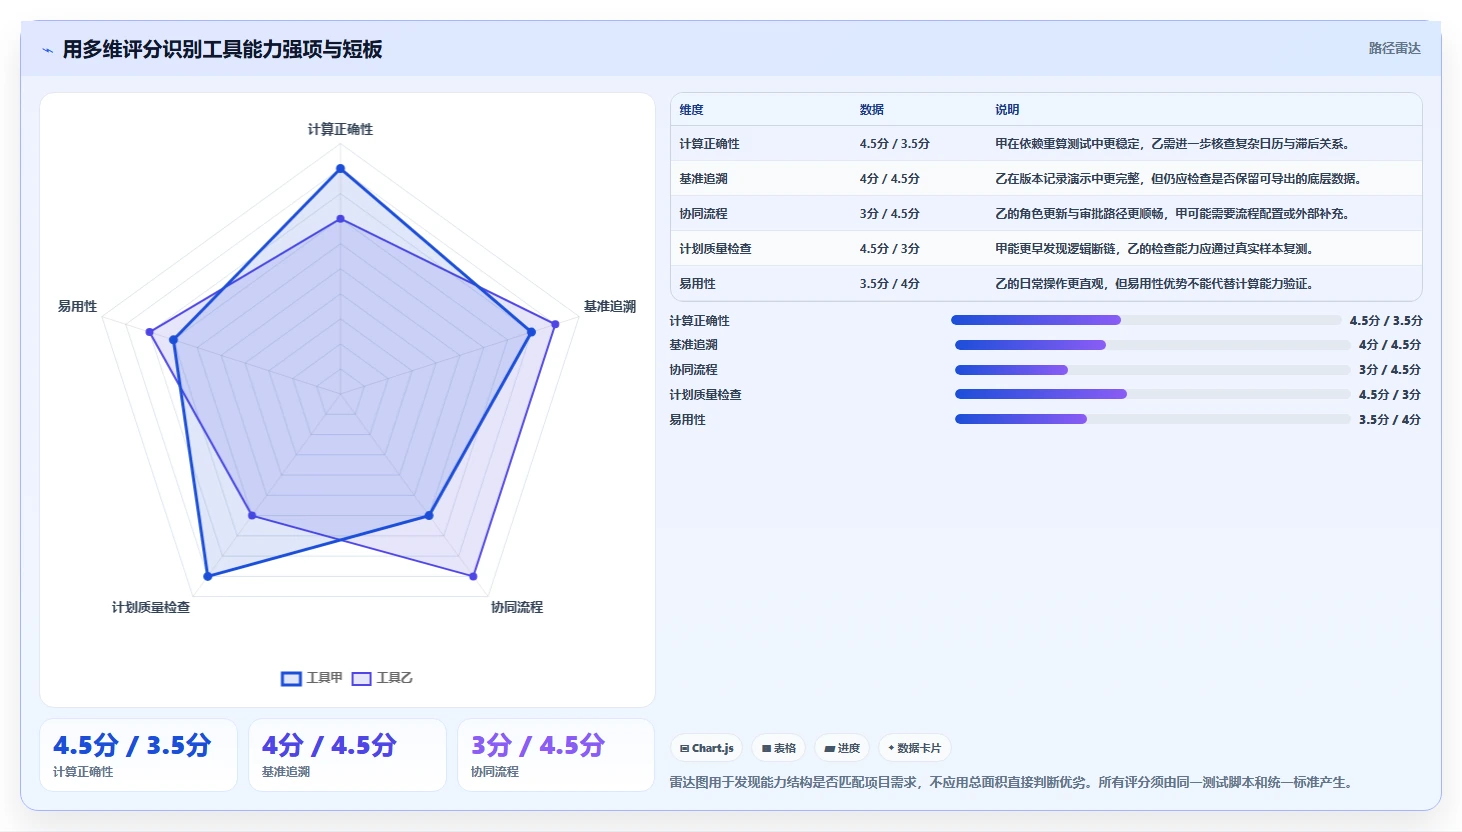Click the 协同流程 progress bar
Image resolution: width=1462 pixels, height=832 pixels.
point(1153,370)
